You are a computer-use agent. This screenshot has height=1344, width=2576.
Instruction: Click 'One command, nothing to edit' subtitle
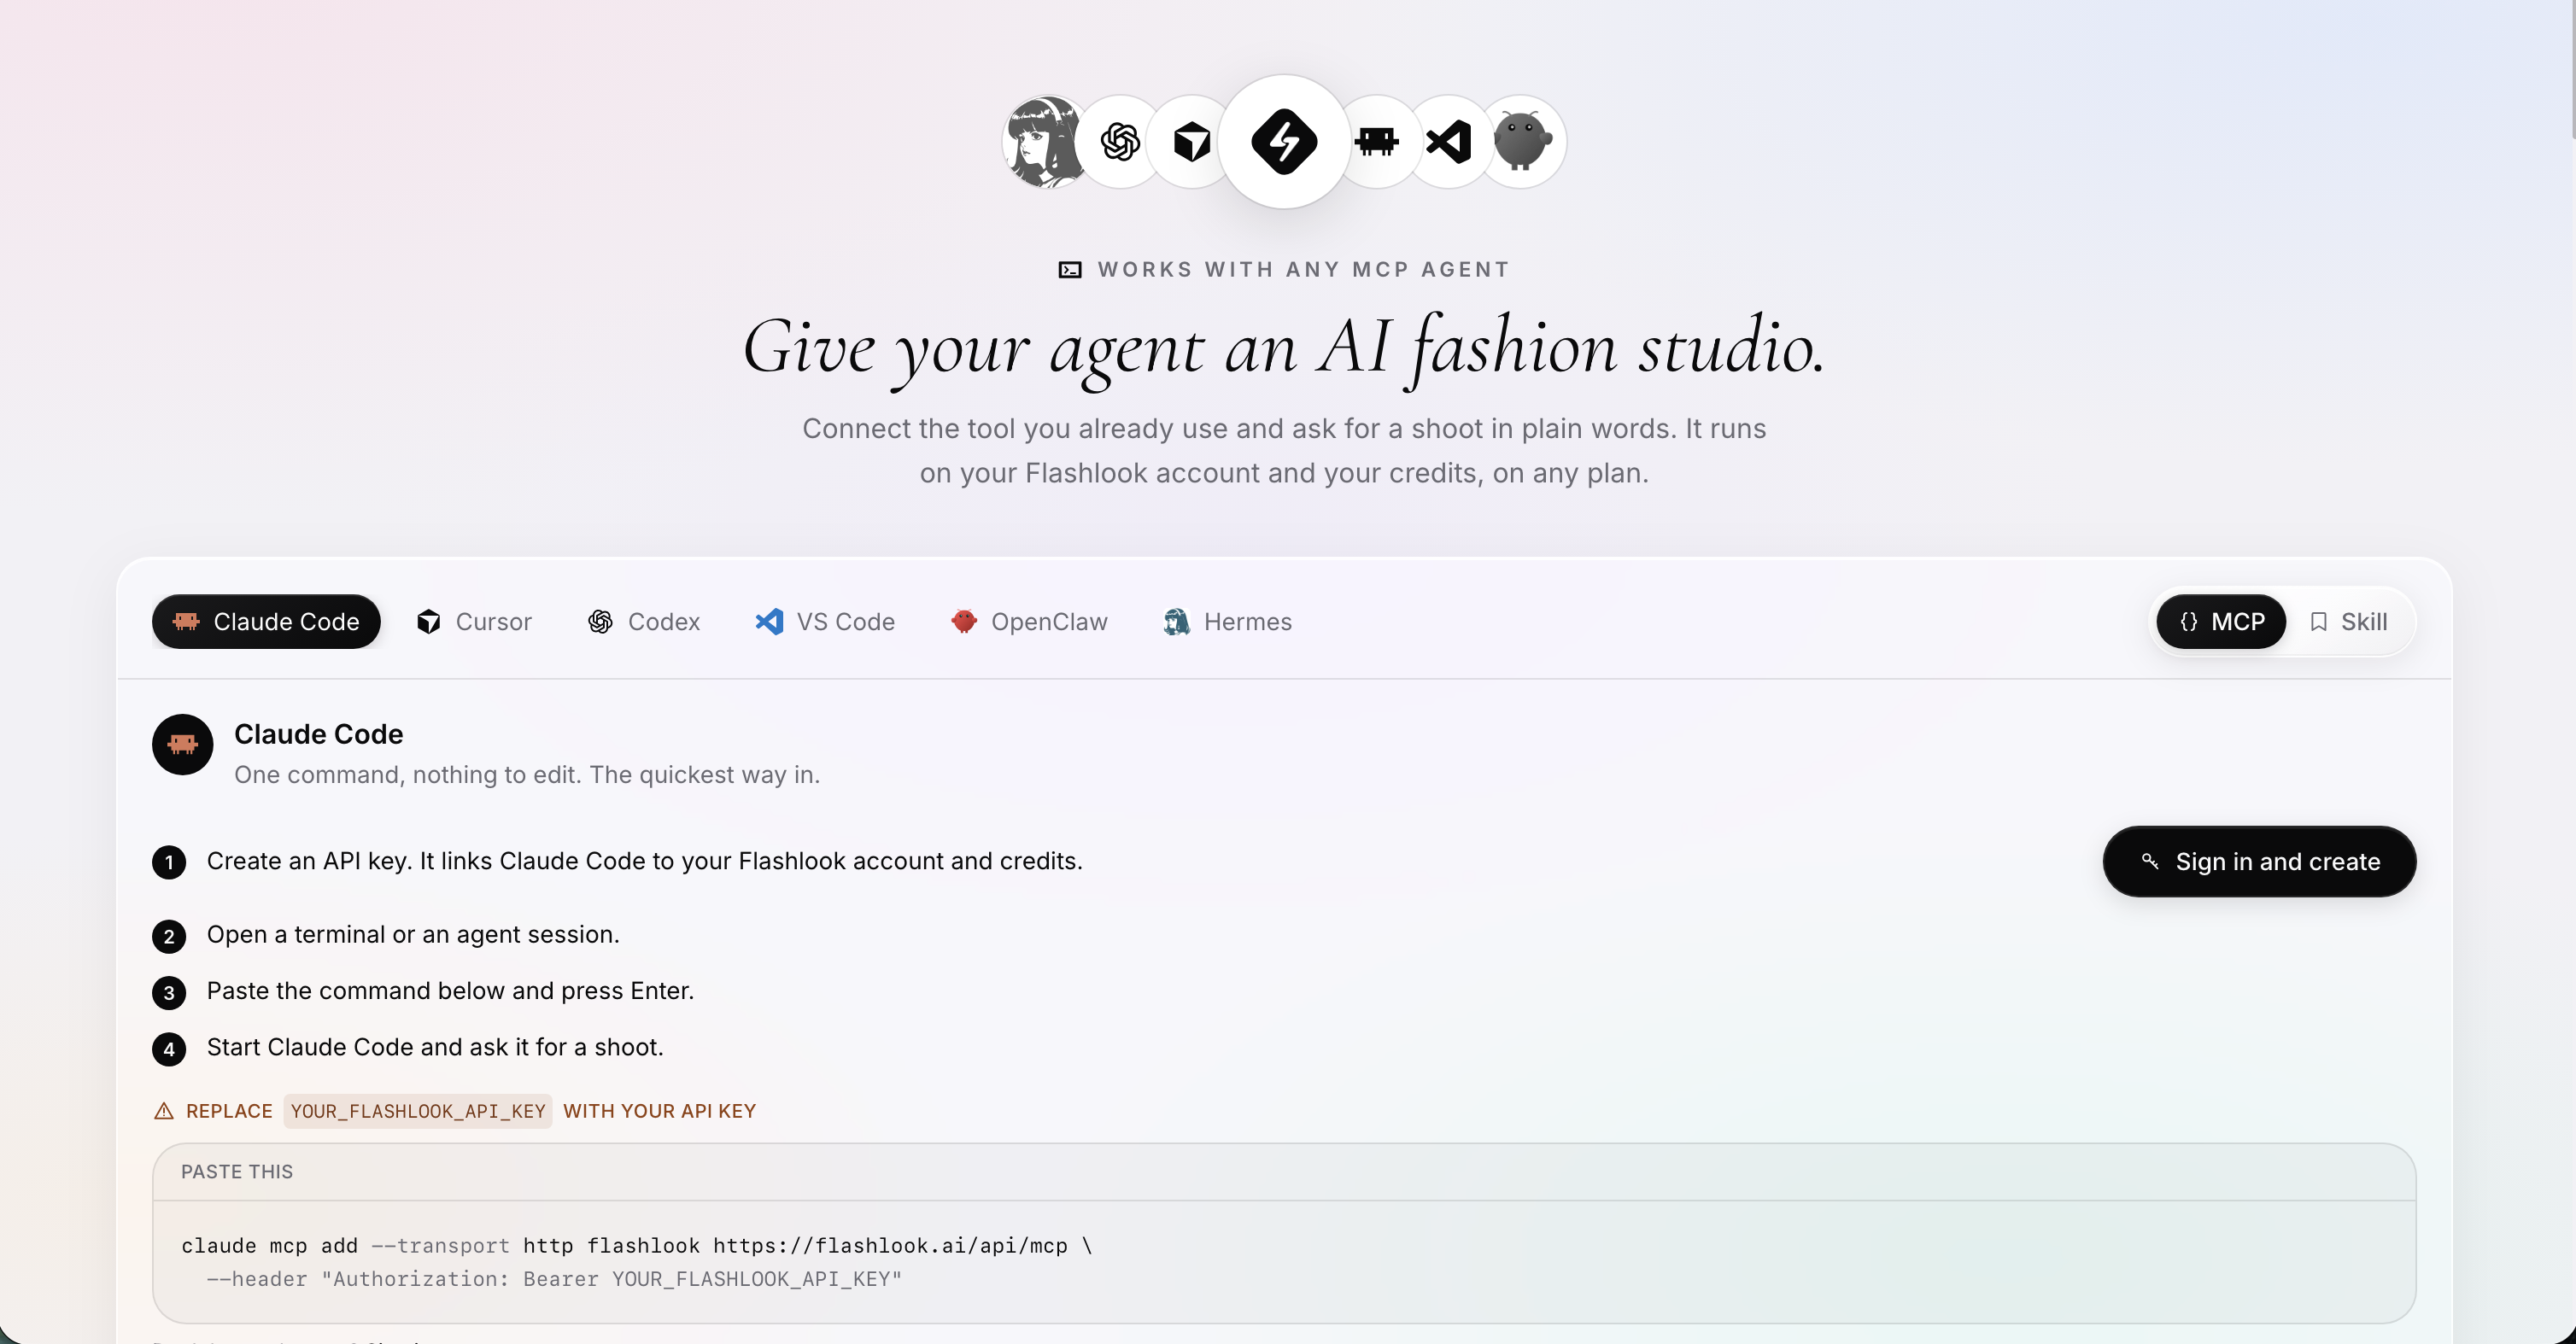(x=527, y=775)
